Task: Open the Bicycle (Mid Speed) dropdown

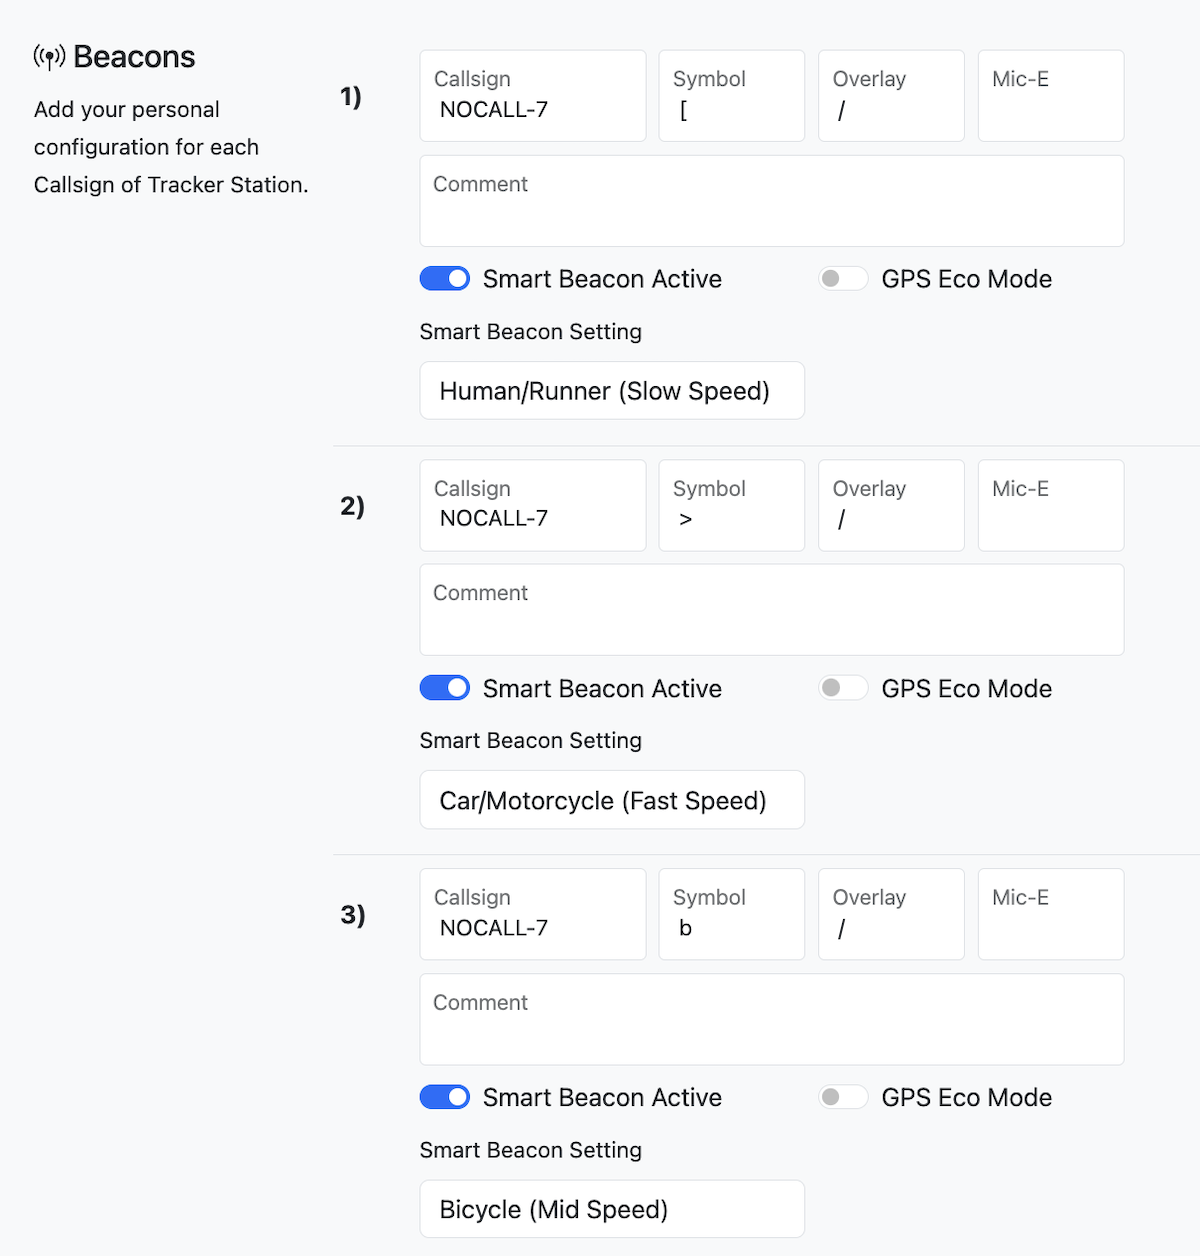Action: click(x=611, y=1209)
